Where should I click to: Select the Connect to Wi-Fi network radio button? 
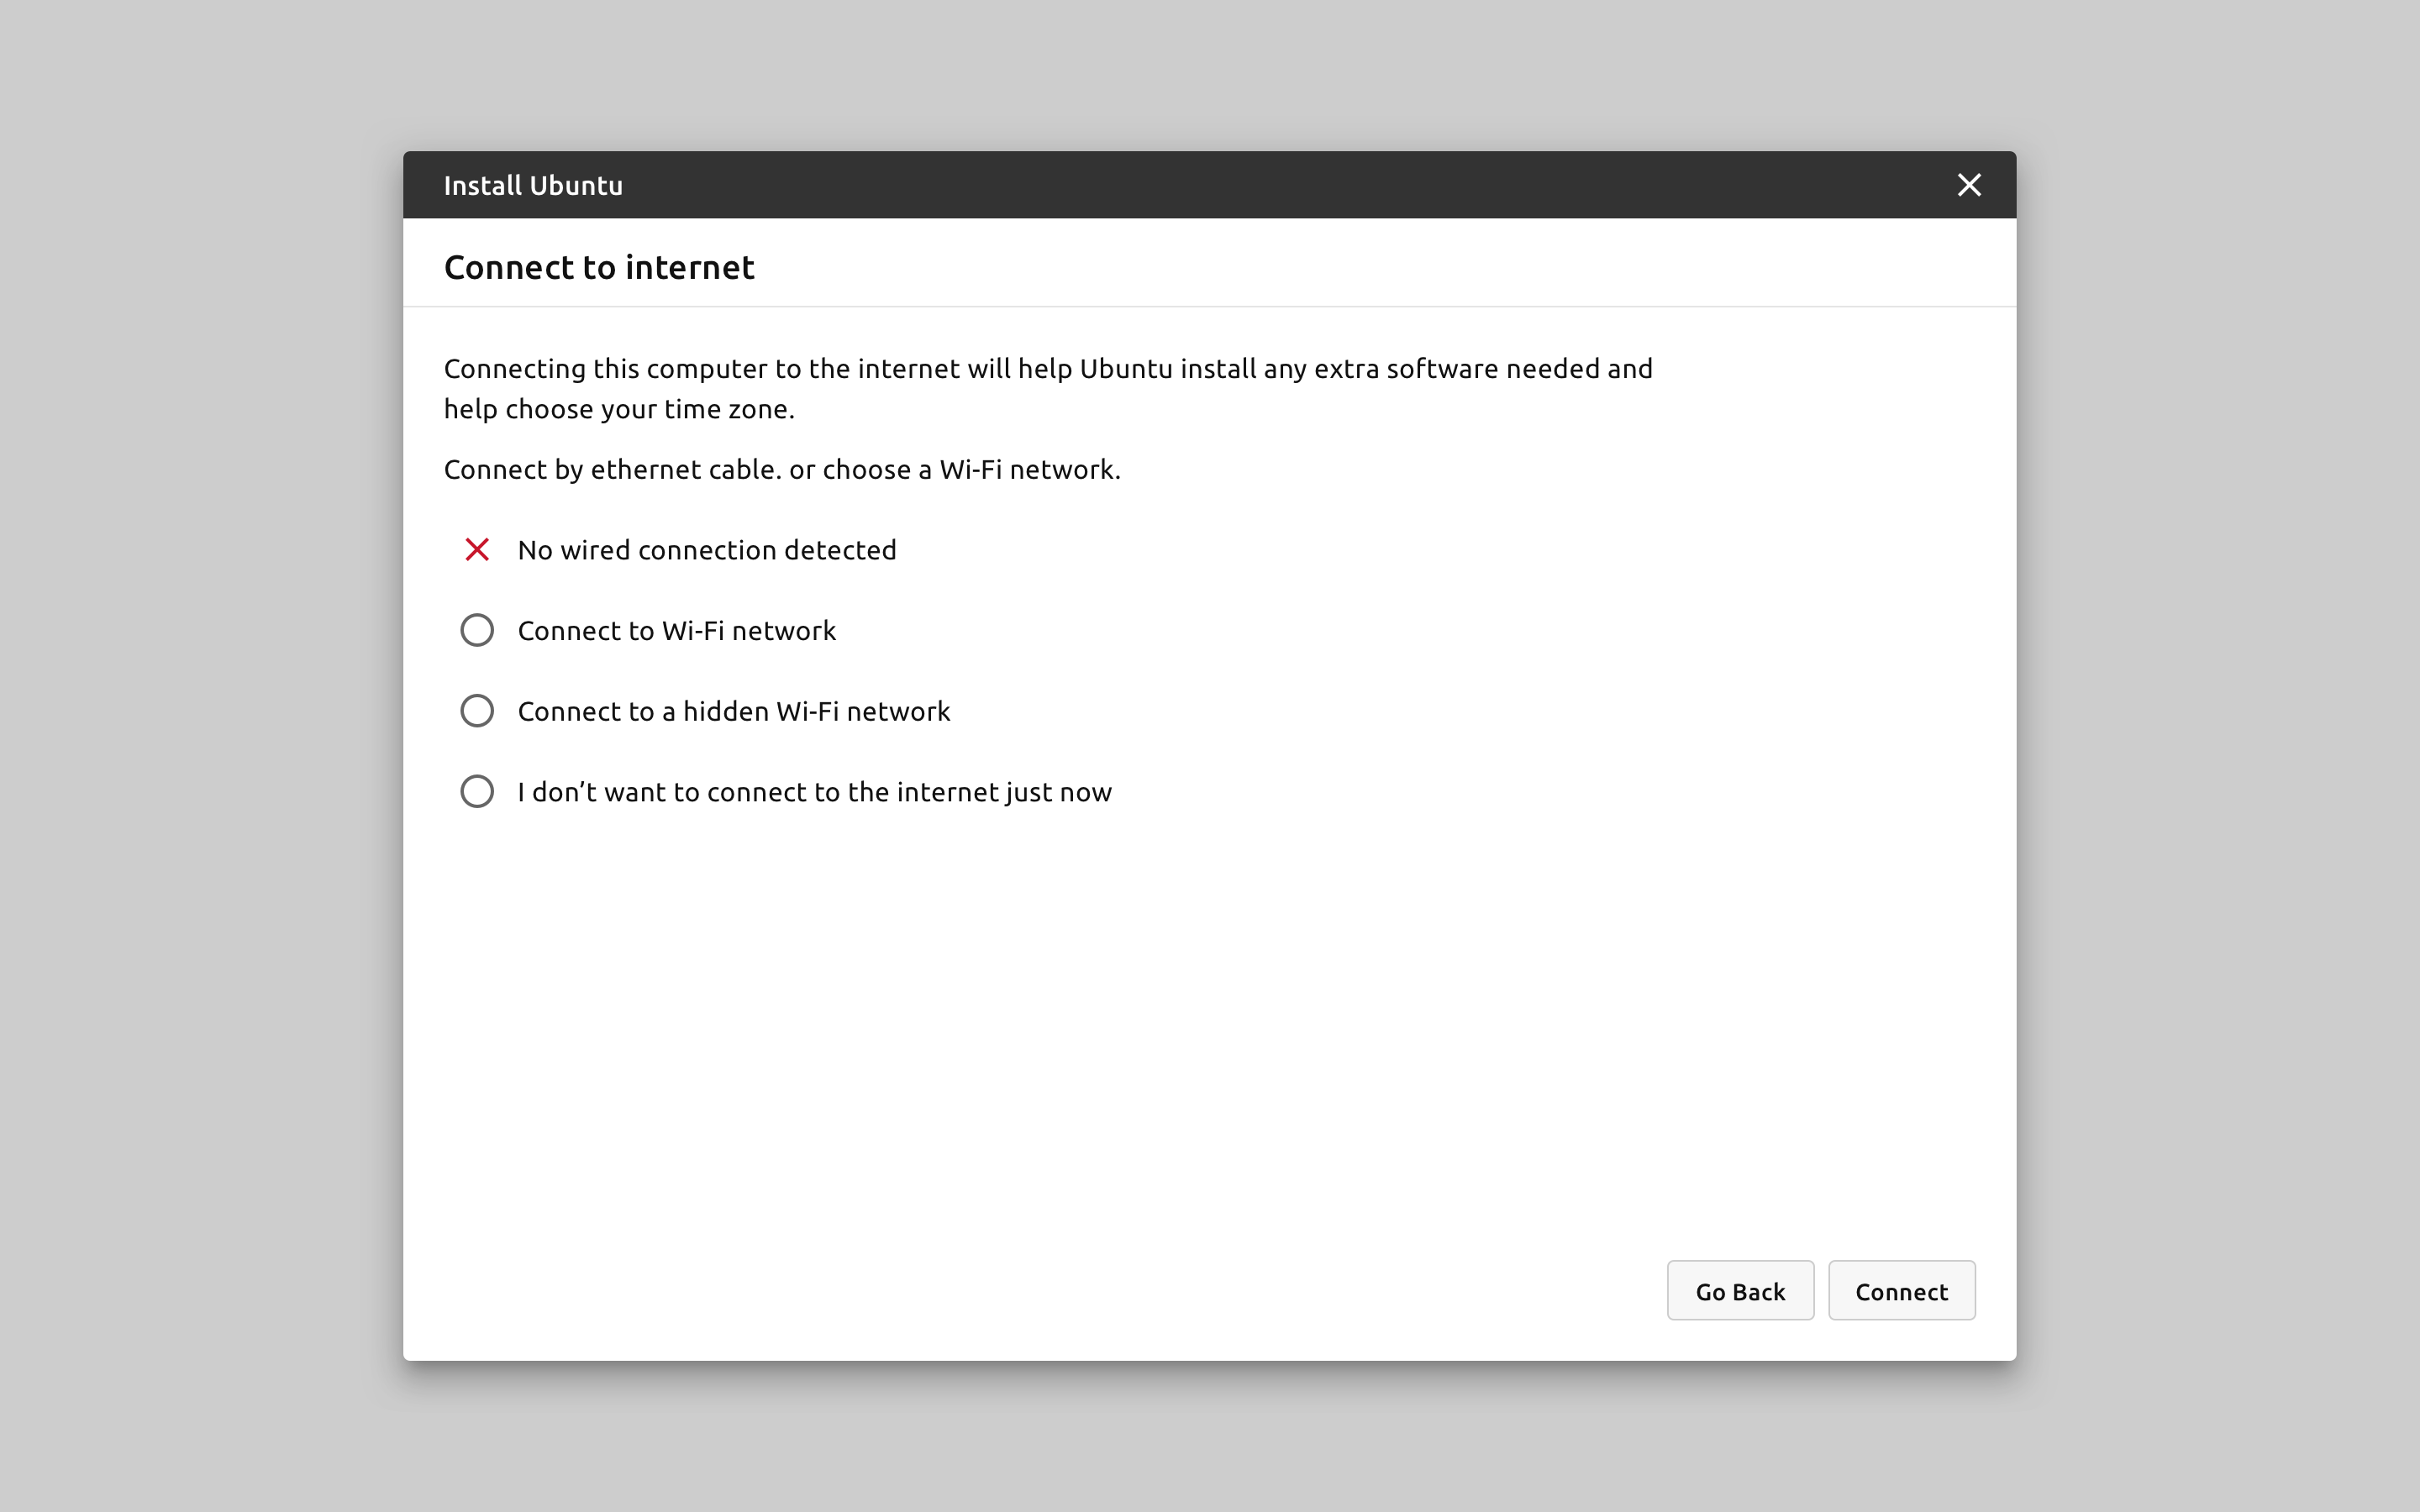point(477,631)
